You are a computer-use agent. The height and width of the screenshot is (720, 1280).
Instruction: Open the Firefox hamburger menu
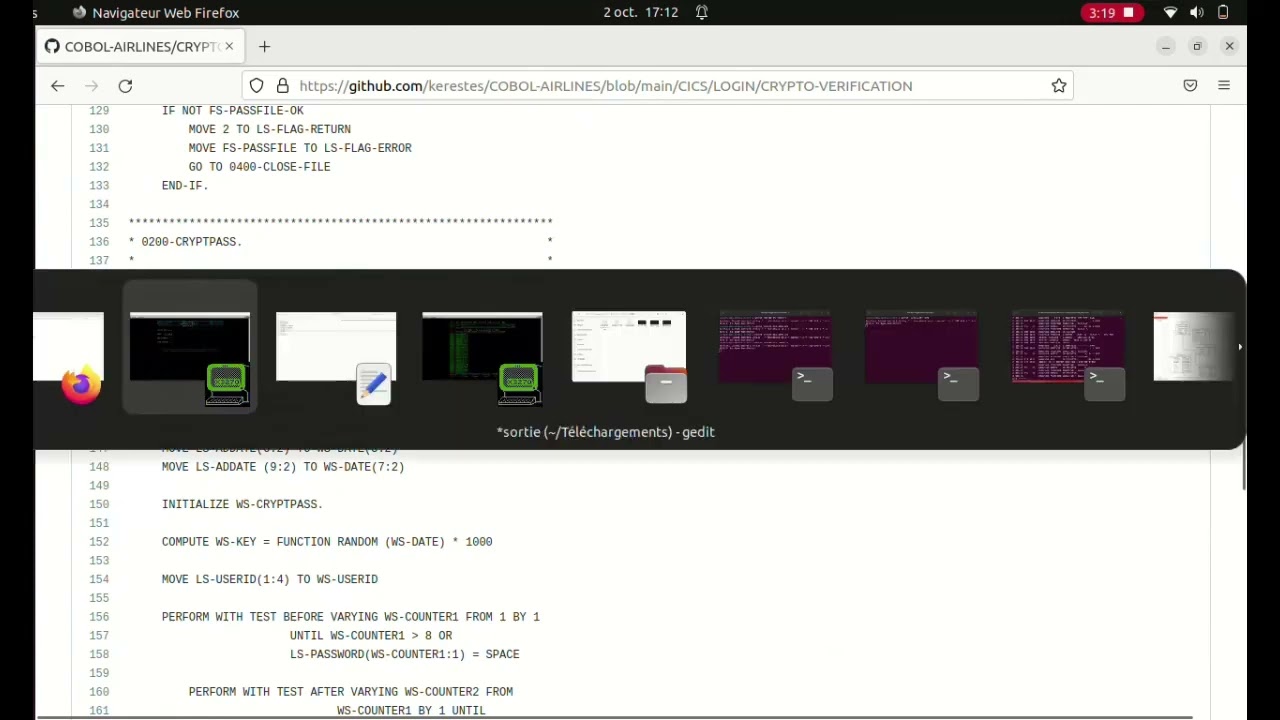pos(1224,86)
